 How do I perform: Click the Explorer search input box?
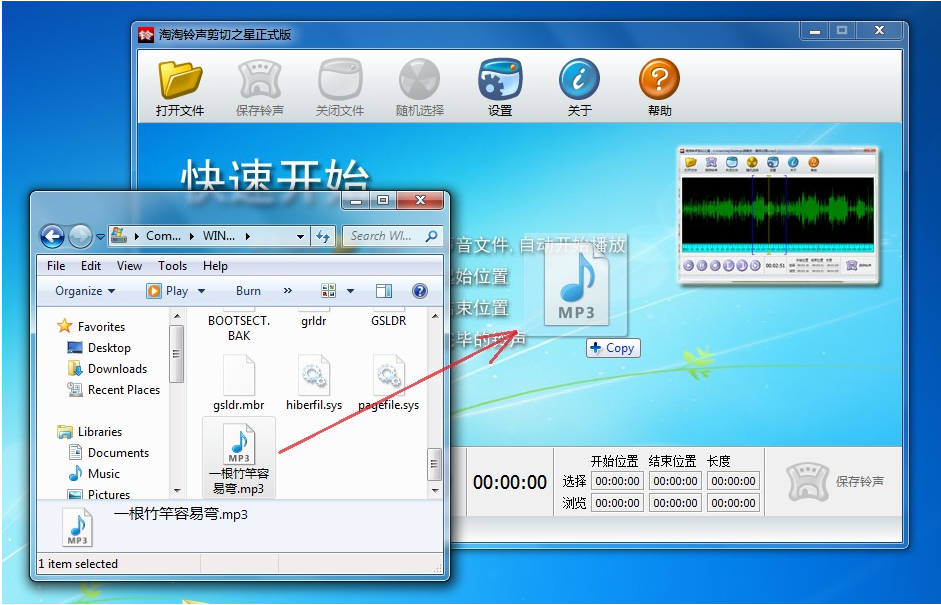tap(382, 237)
